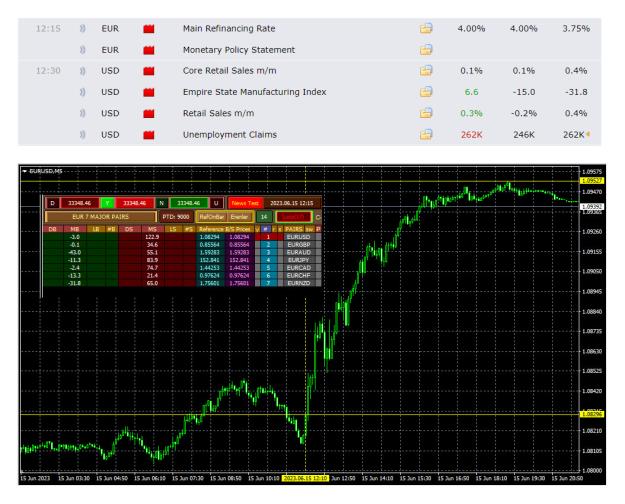The width and height of the screenshot is (625, 504).
Task: Select pair number 4 button for EURJPY
Action: point(268,260)
